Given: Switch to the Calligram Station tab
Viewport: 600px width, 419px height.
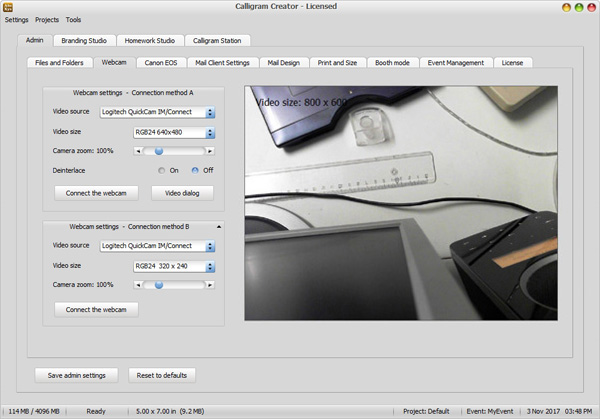Looking at the screenshot, I should 217,41.
